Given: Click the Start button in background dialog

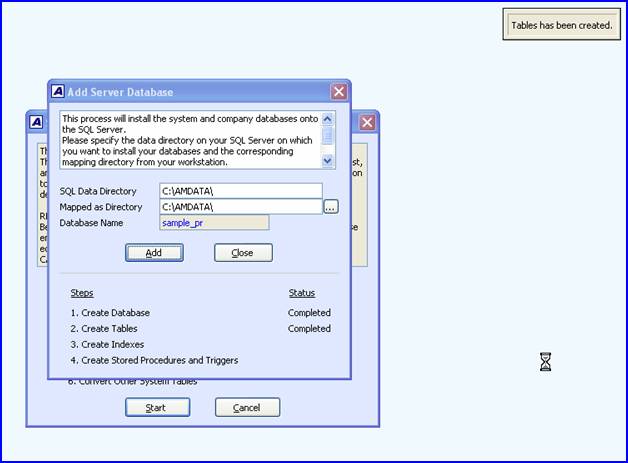Looking at the screenshot, I should pos(158,408).
